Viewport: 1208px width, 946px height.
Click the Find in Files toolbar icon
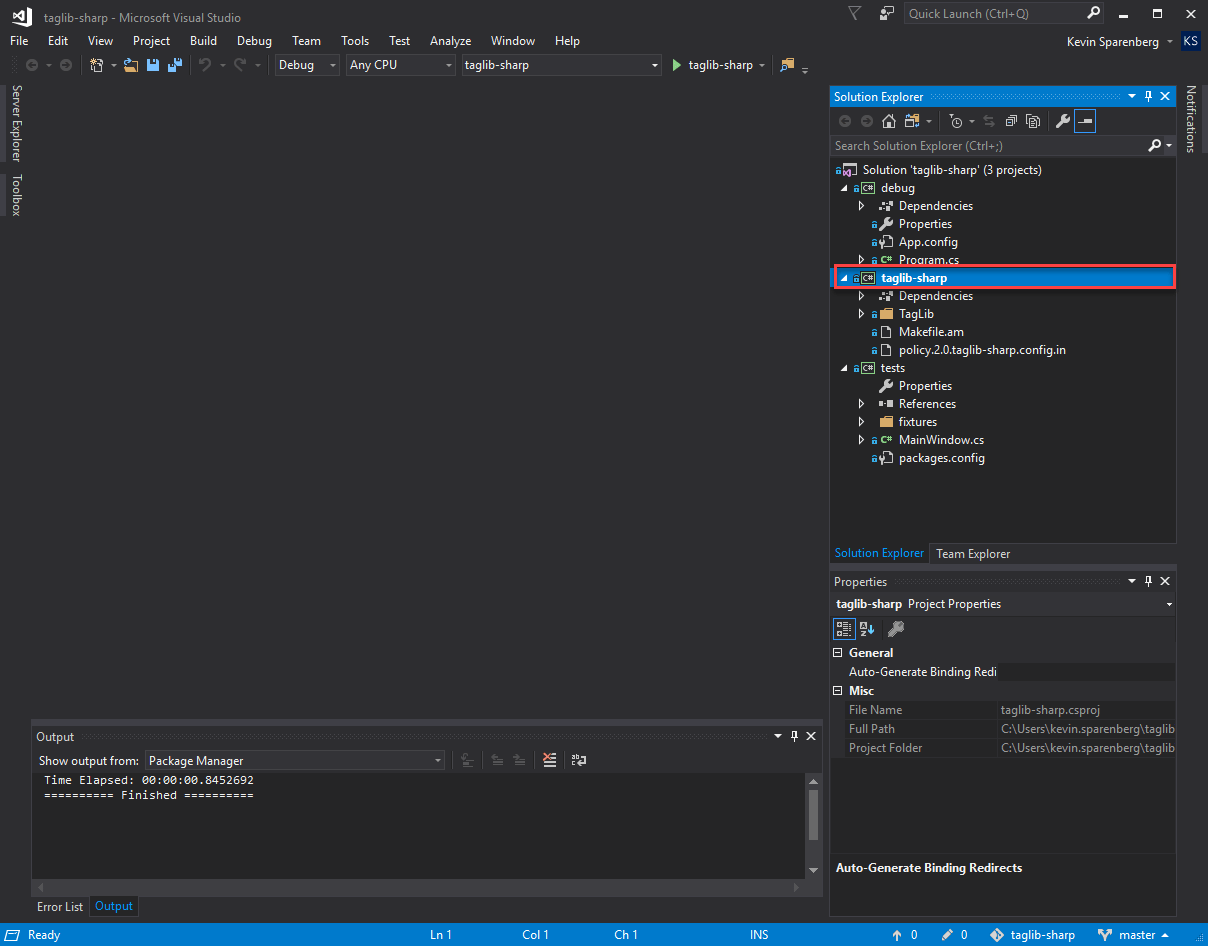point(787,65)
